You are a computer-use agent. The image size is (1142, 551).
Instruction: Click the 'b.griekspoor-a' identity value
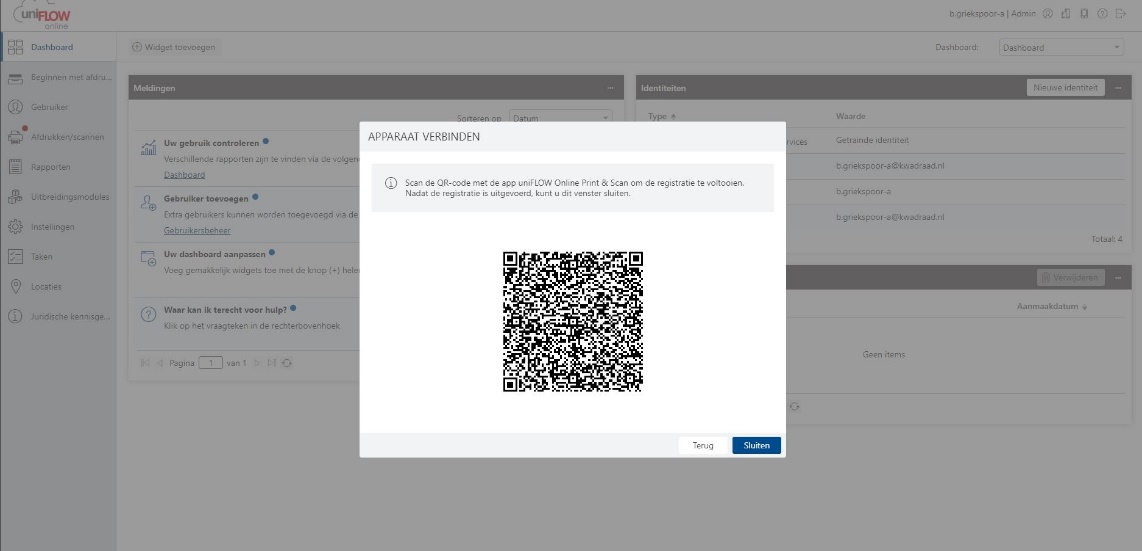pyautogui.click(x=863, y=191)
